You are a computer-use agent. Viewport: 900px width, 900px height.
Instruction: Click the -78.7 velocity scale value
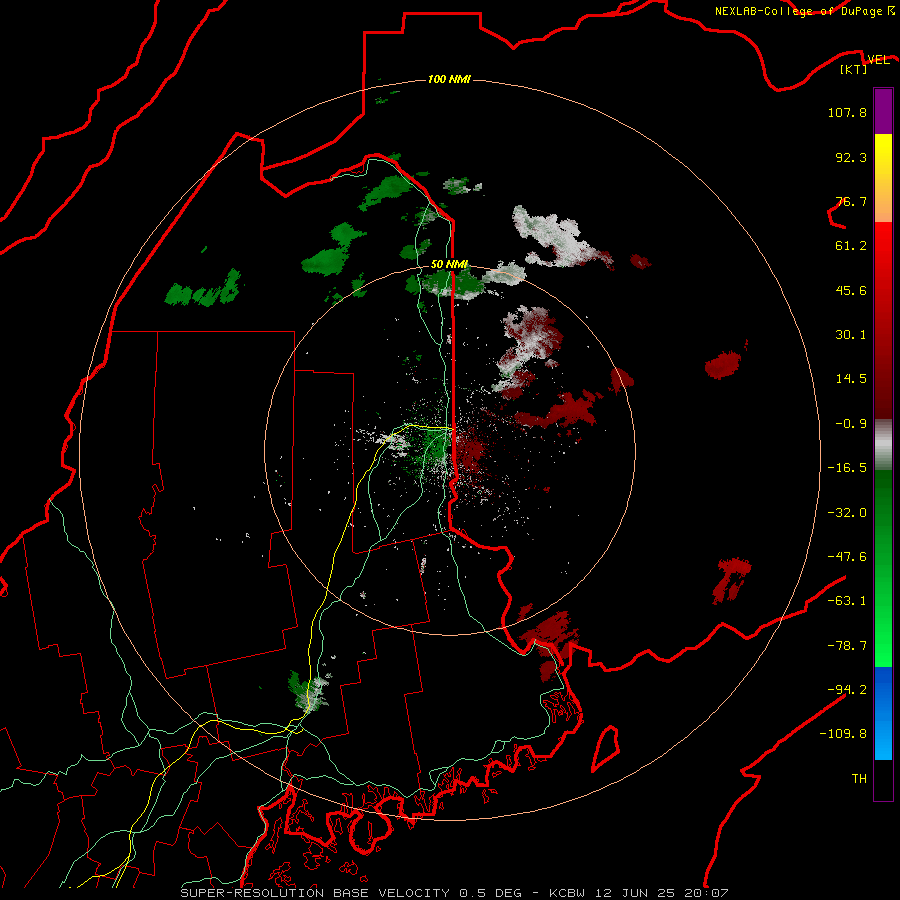(x=847, y=646)
